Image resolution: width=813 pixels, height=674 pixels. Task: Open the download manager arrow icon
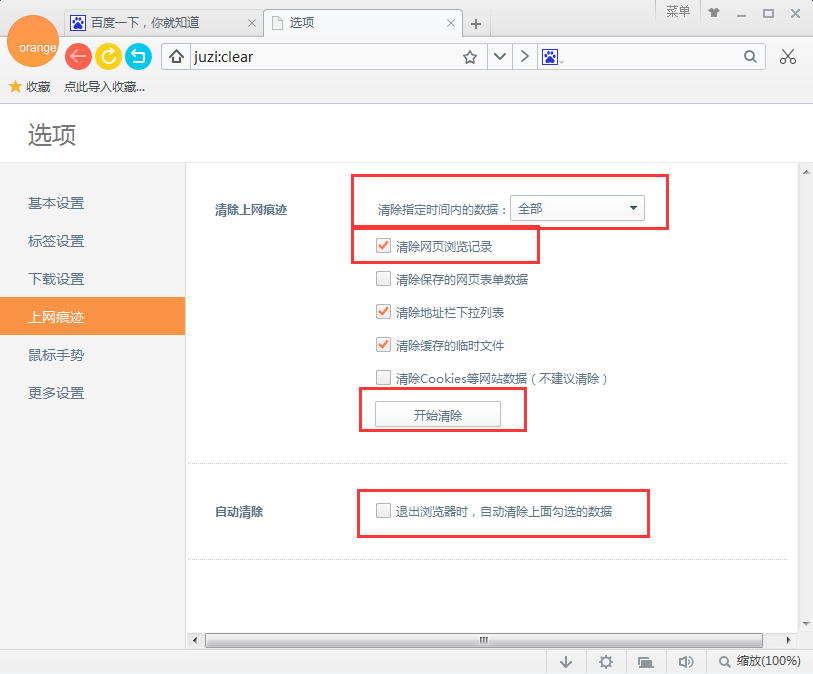point(566,661)
